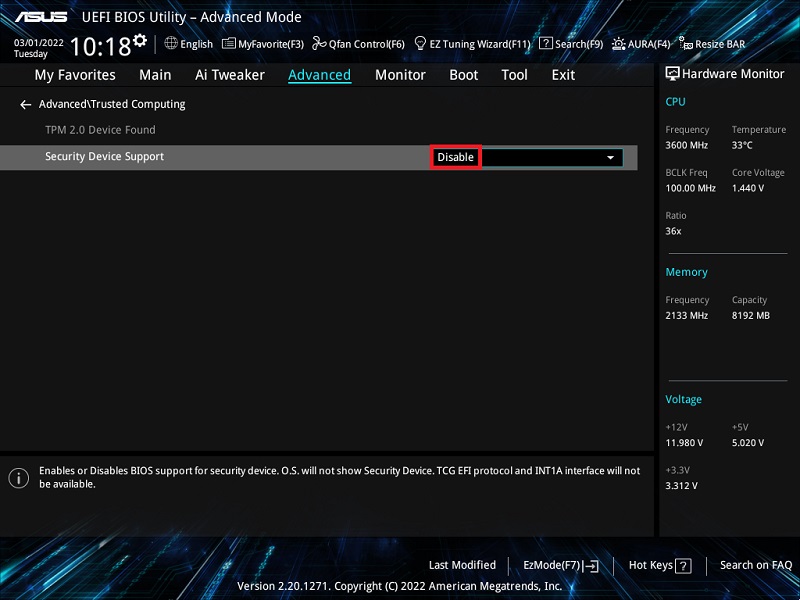
Task: Click the memory capacity value 8192 MB
Action: [751, 316]
